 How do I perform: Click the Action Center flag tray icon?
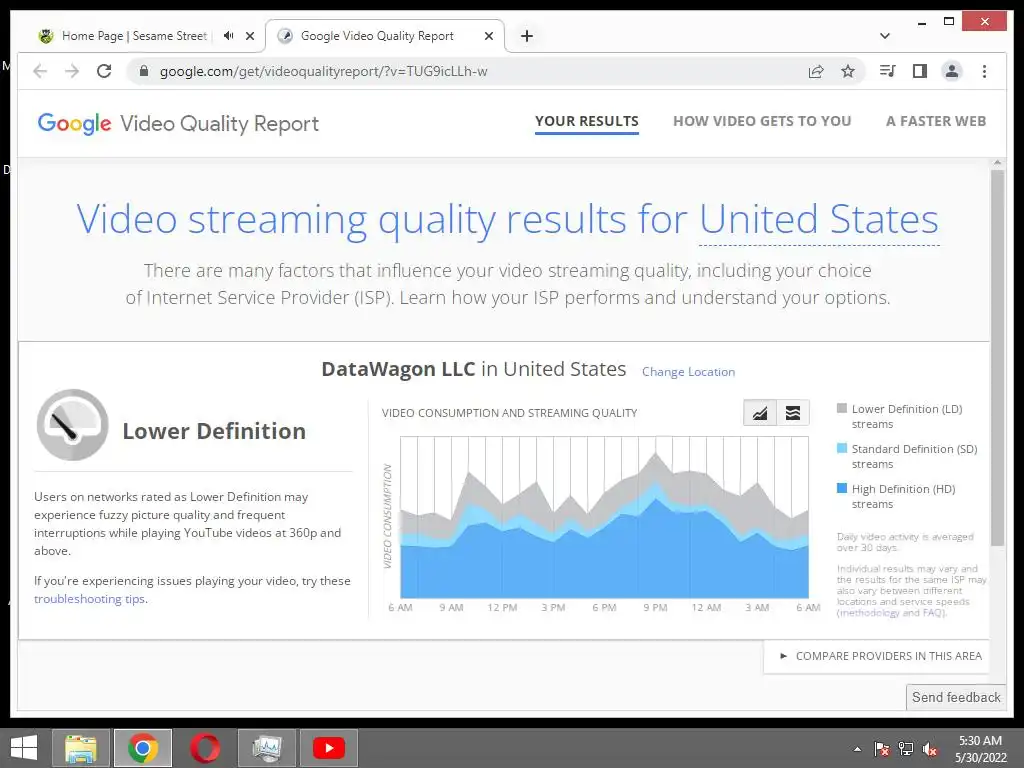tap(881, 749)
